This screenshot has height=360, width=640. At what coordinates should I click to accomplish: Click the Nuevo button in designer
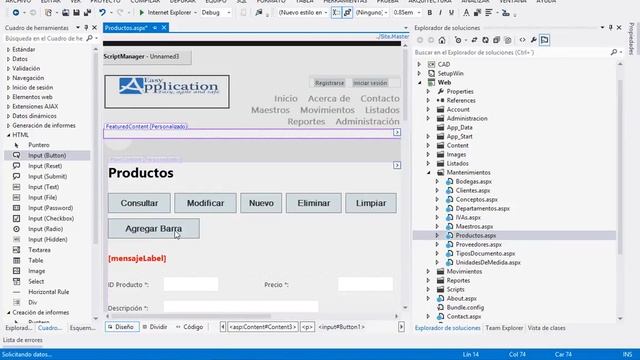click(261, 203)
